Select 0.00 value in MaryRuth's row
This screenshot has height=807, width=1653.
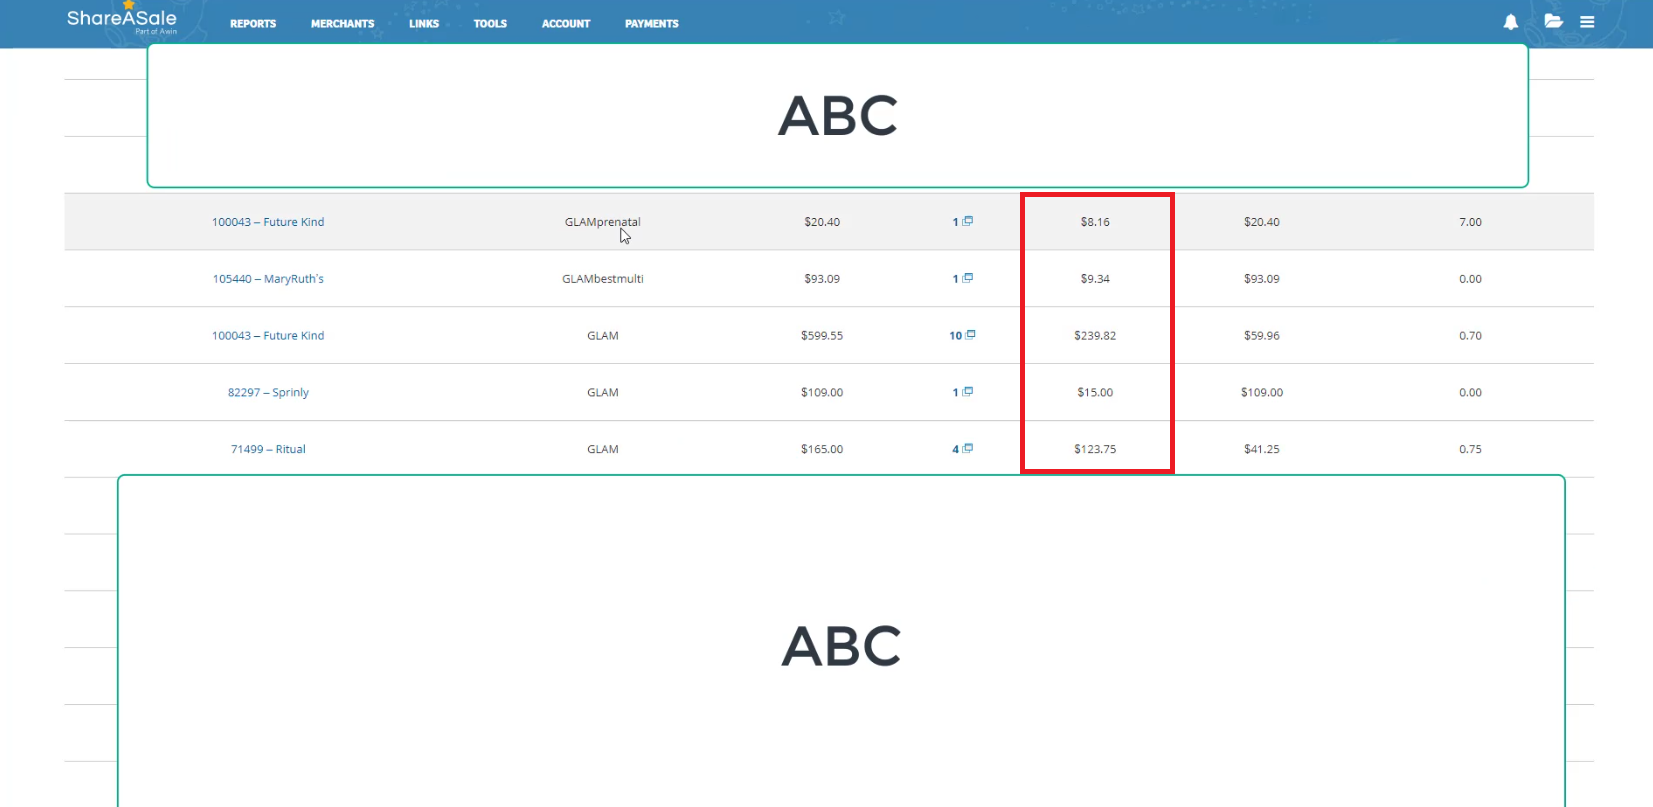(1470, 279)
